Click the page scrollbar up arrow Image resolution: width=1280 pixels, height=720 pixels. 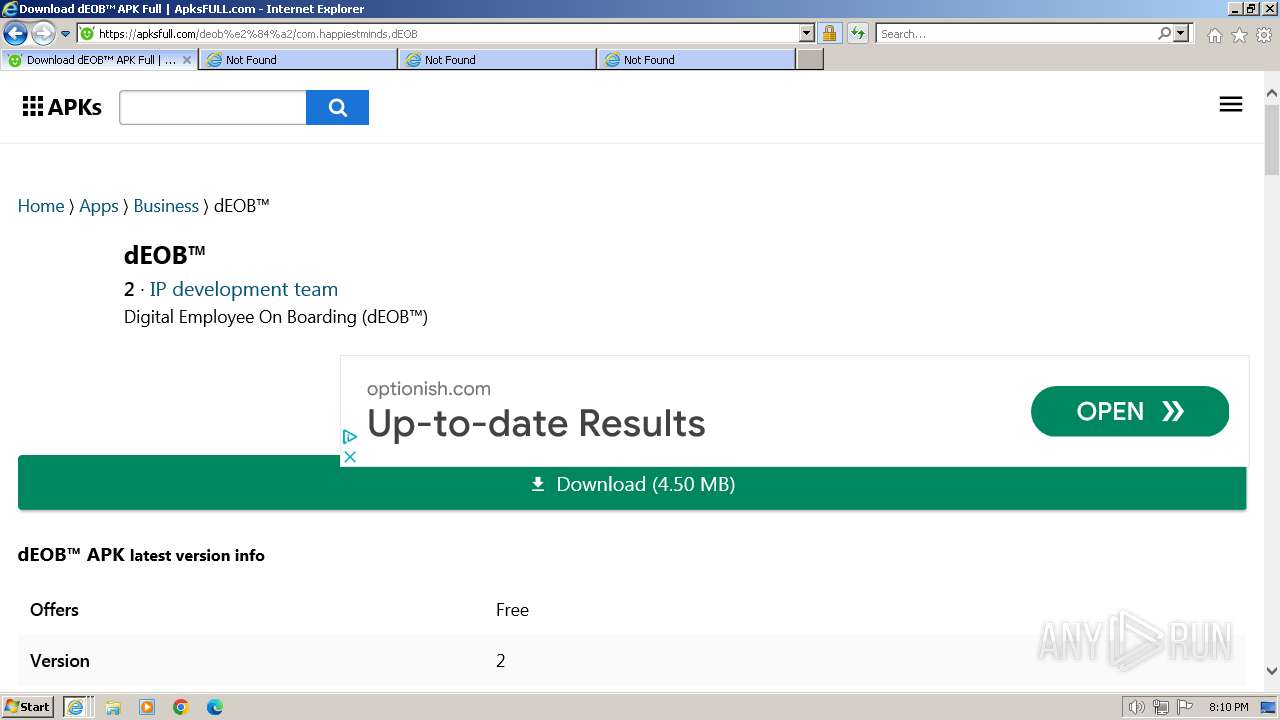[1272, 93]
